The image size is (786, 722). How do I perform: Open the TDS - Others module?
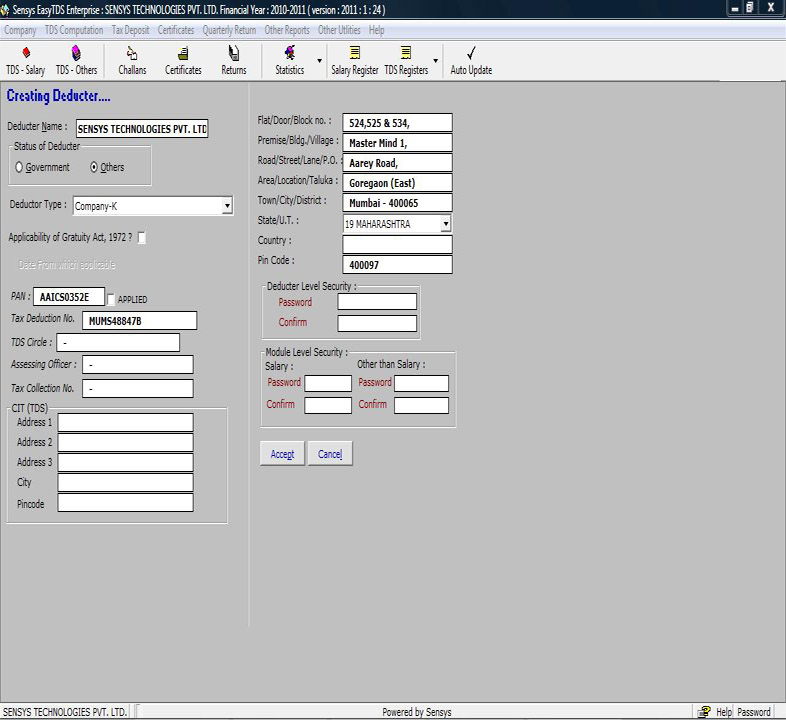(76, 61)
